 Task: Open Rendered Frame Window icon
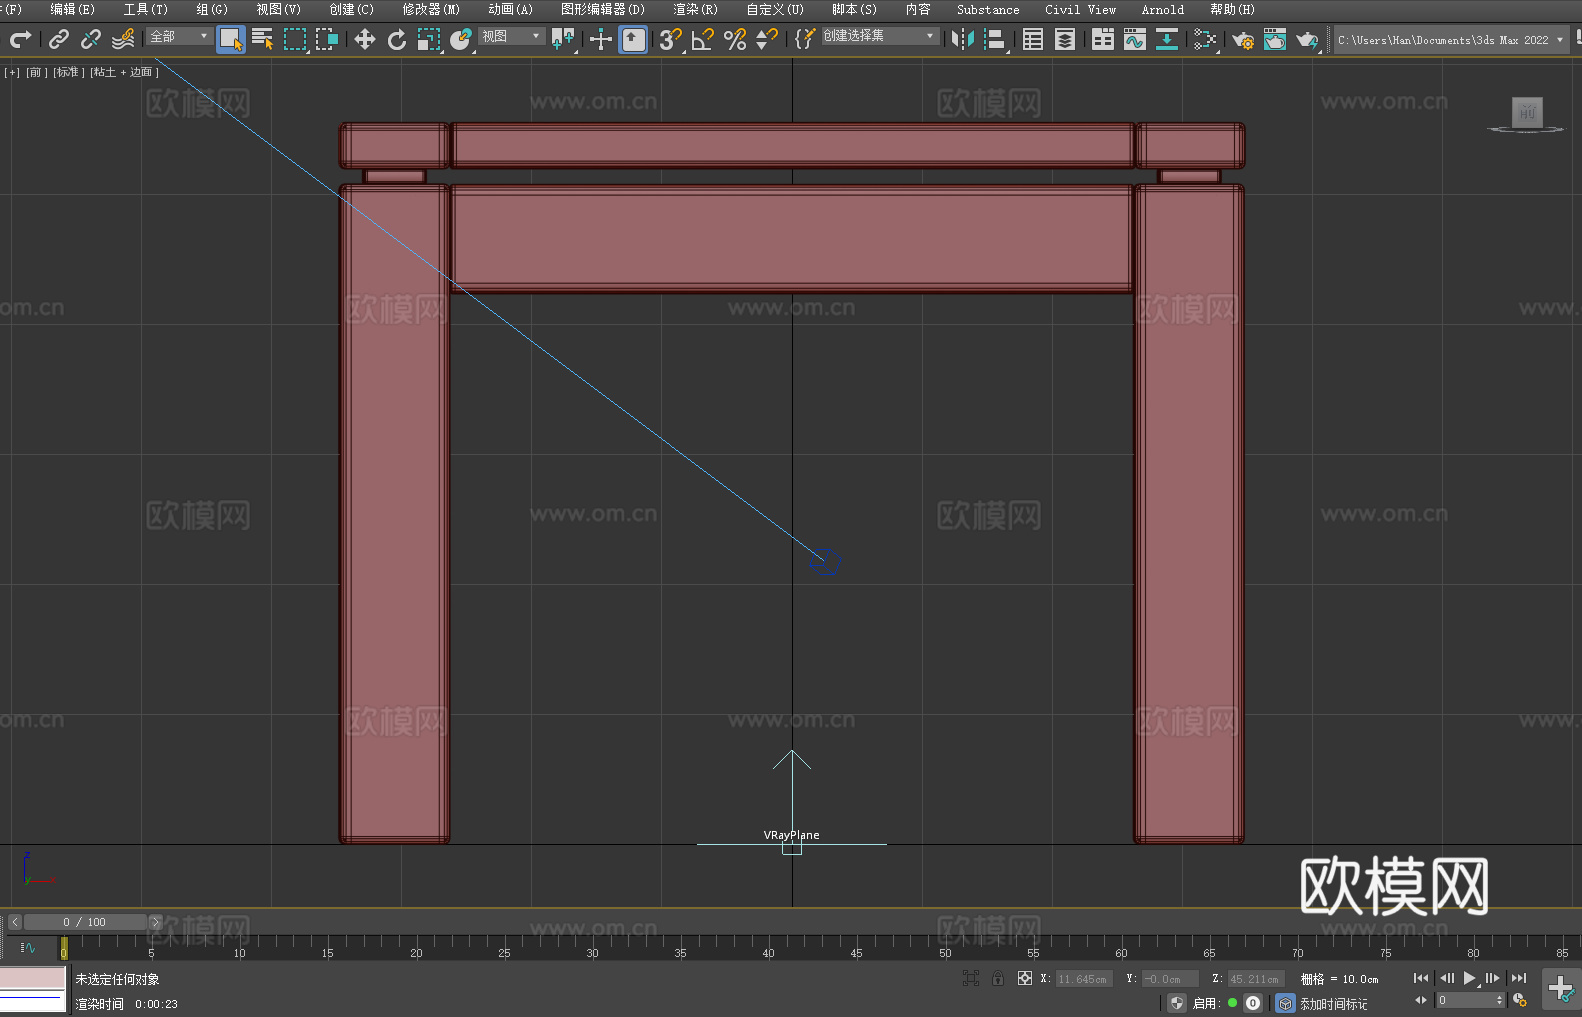[1275, 39]
